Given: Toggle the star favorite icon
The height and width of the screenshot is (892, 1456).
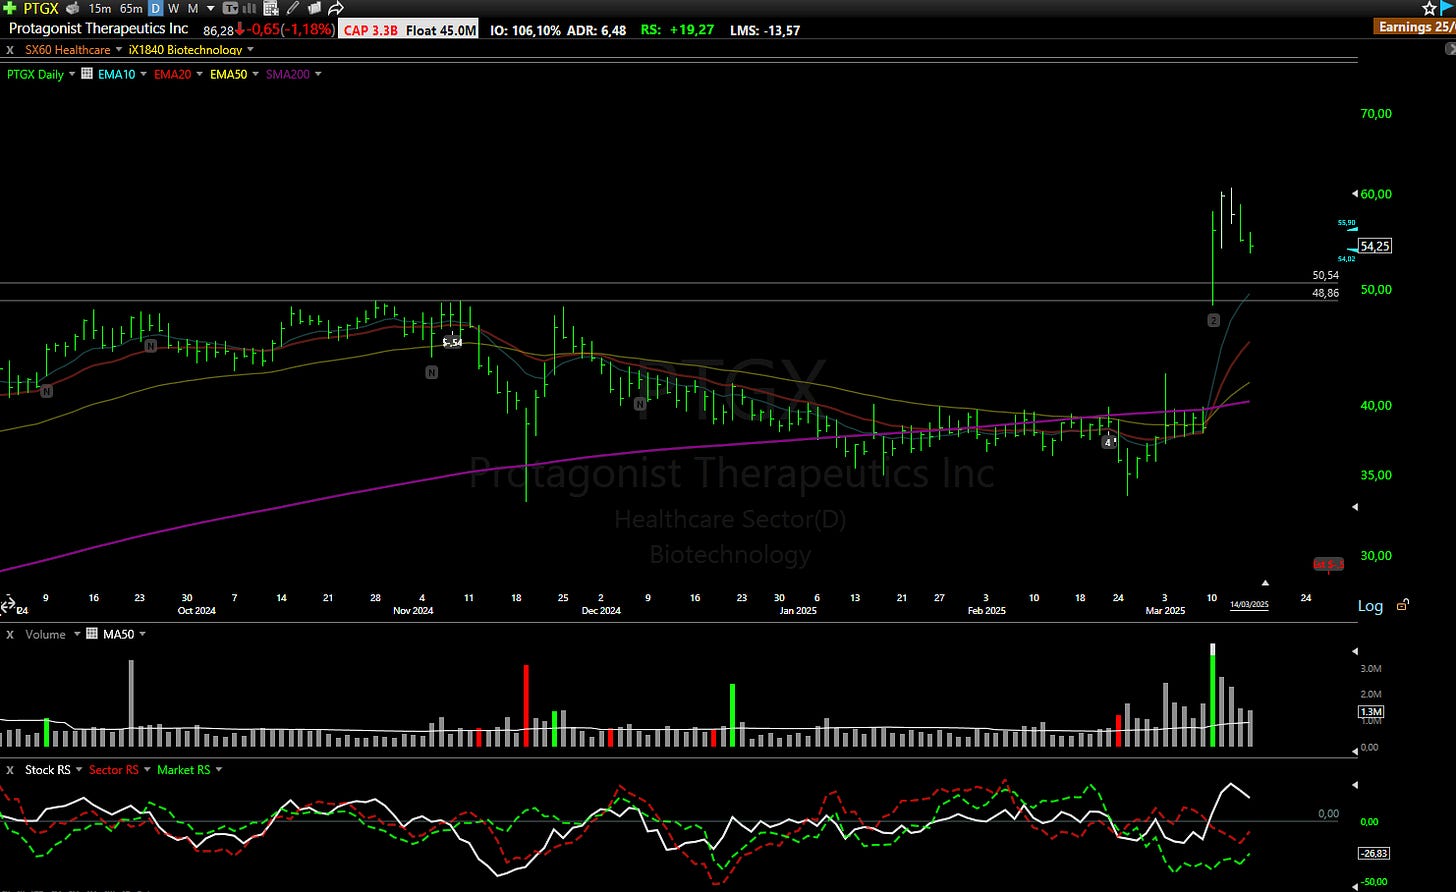Looking at the screenshot, I should (x=1429, y=8).
